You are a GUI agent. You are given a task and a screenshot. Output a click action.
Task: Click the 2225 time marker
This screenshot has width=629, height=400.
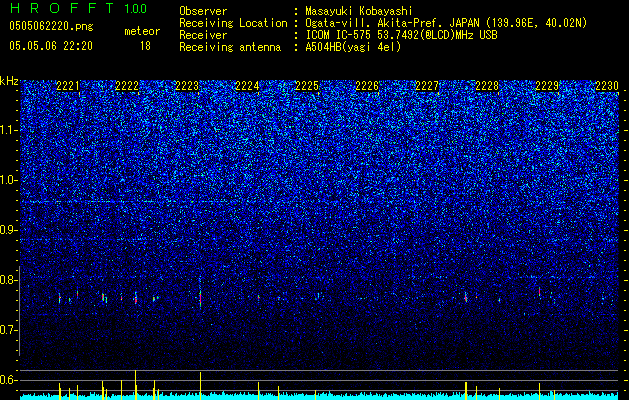(x=307, y=86)
